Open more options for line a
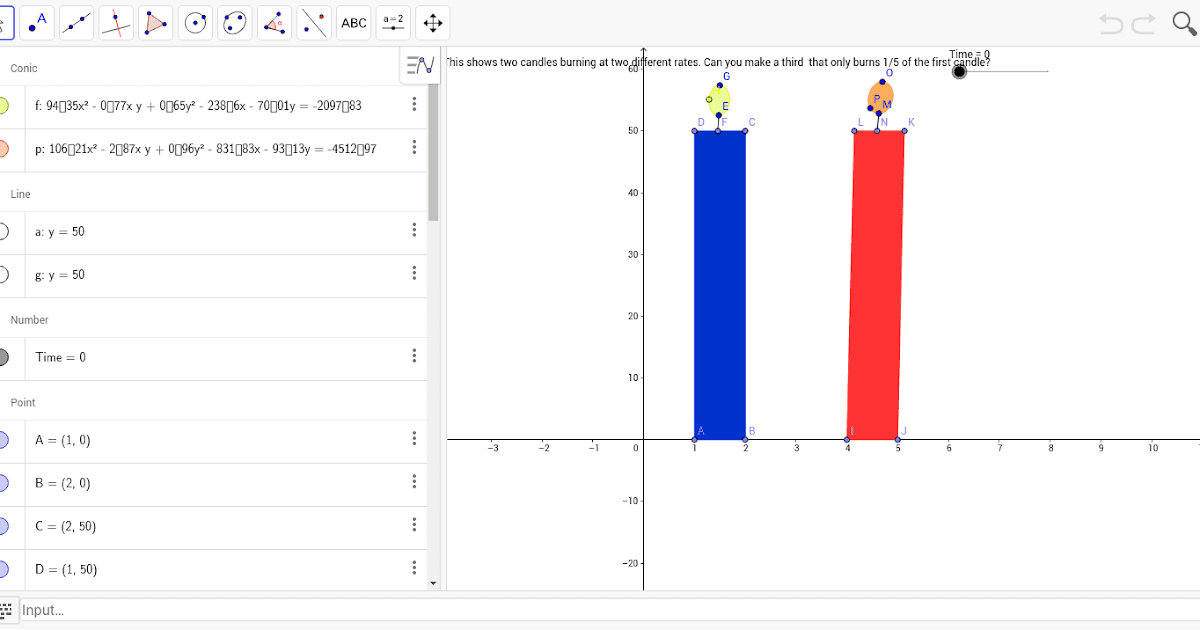 414,230
